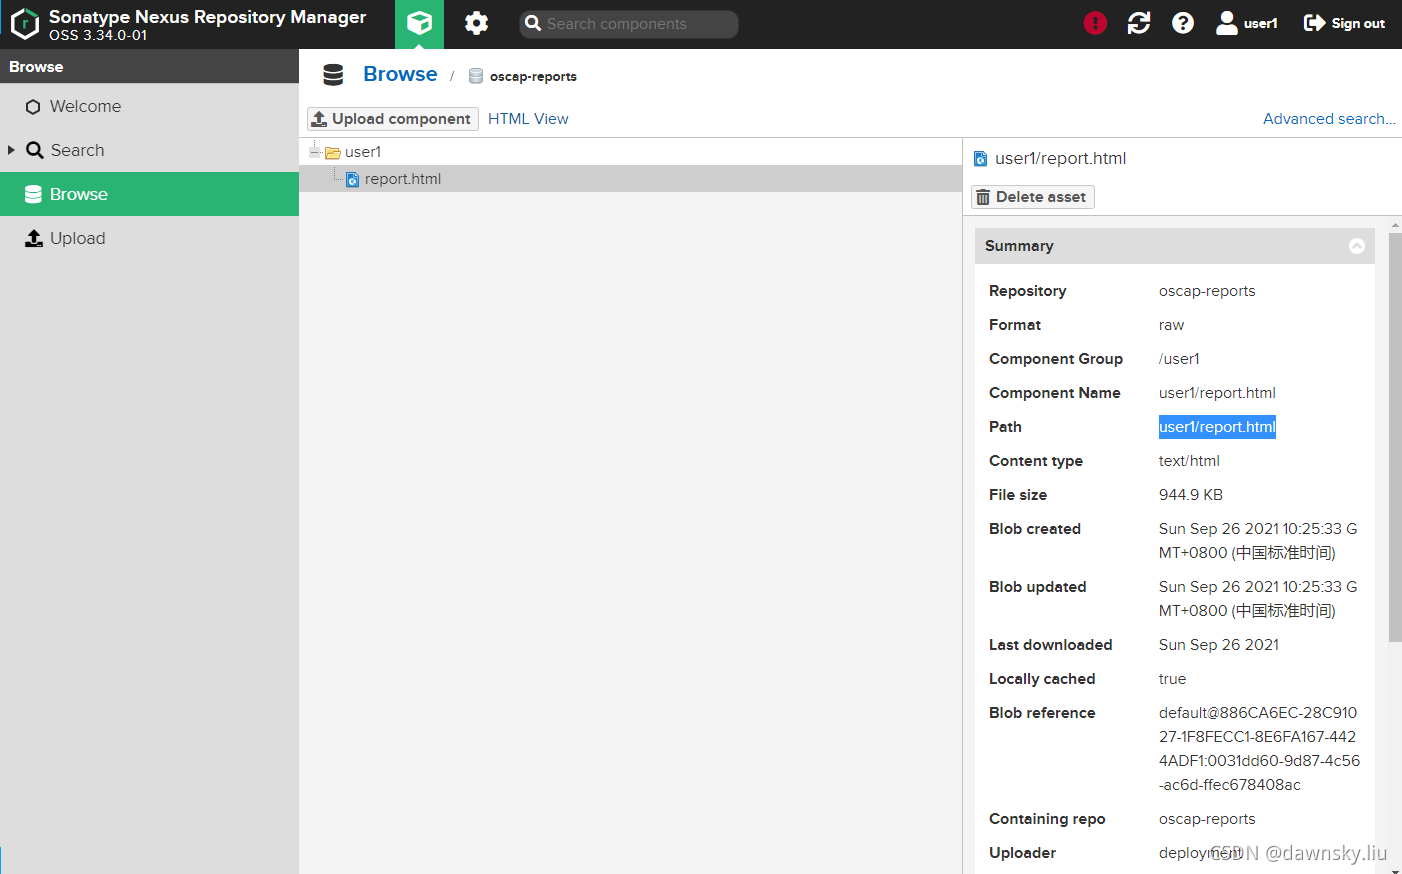The image size is (1402, 874).
Task: Click the Component Name value user1/report.html
Action: tap(1217, 393)
